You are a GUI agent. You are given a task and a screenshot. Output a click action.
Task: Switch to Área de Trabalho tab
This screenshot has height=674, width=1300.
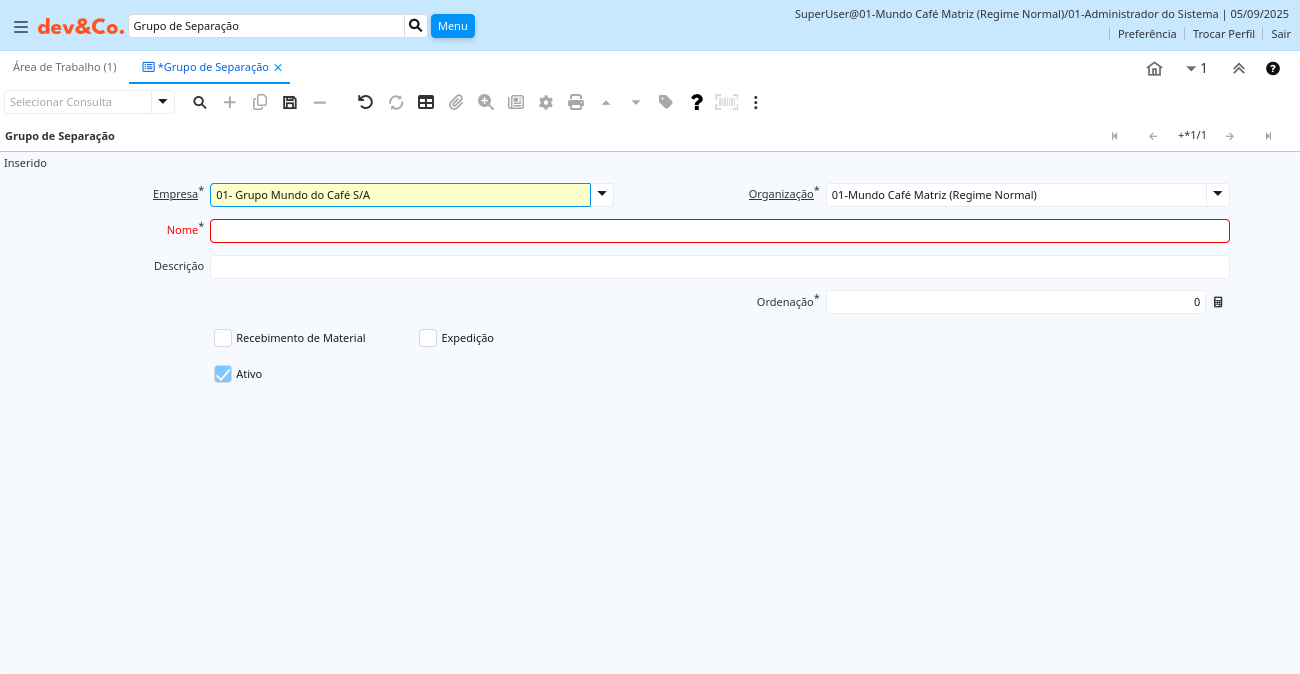pyautogui.click(x=64, y=67)
